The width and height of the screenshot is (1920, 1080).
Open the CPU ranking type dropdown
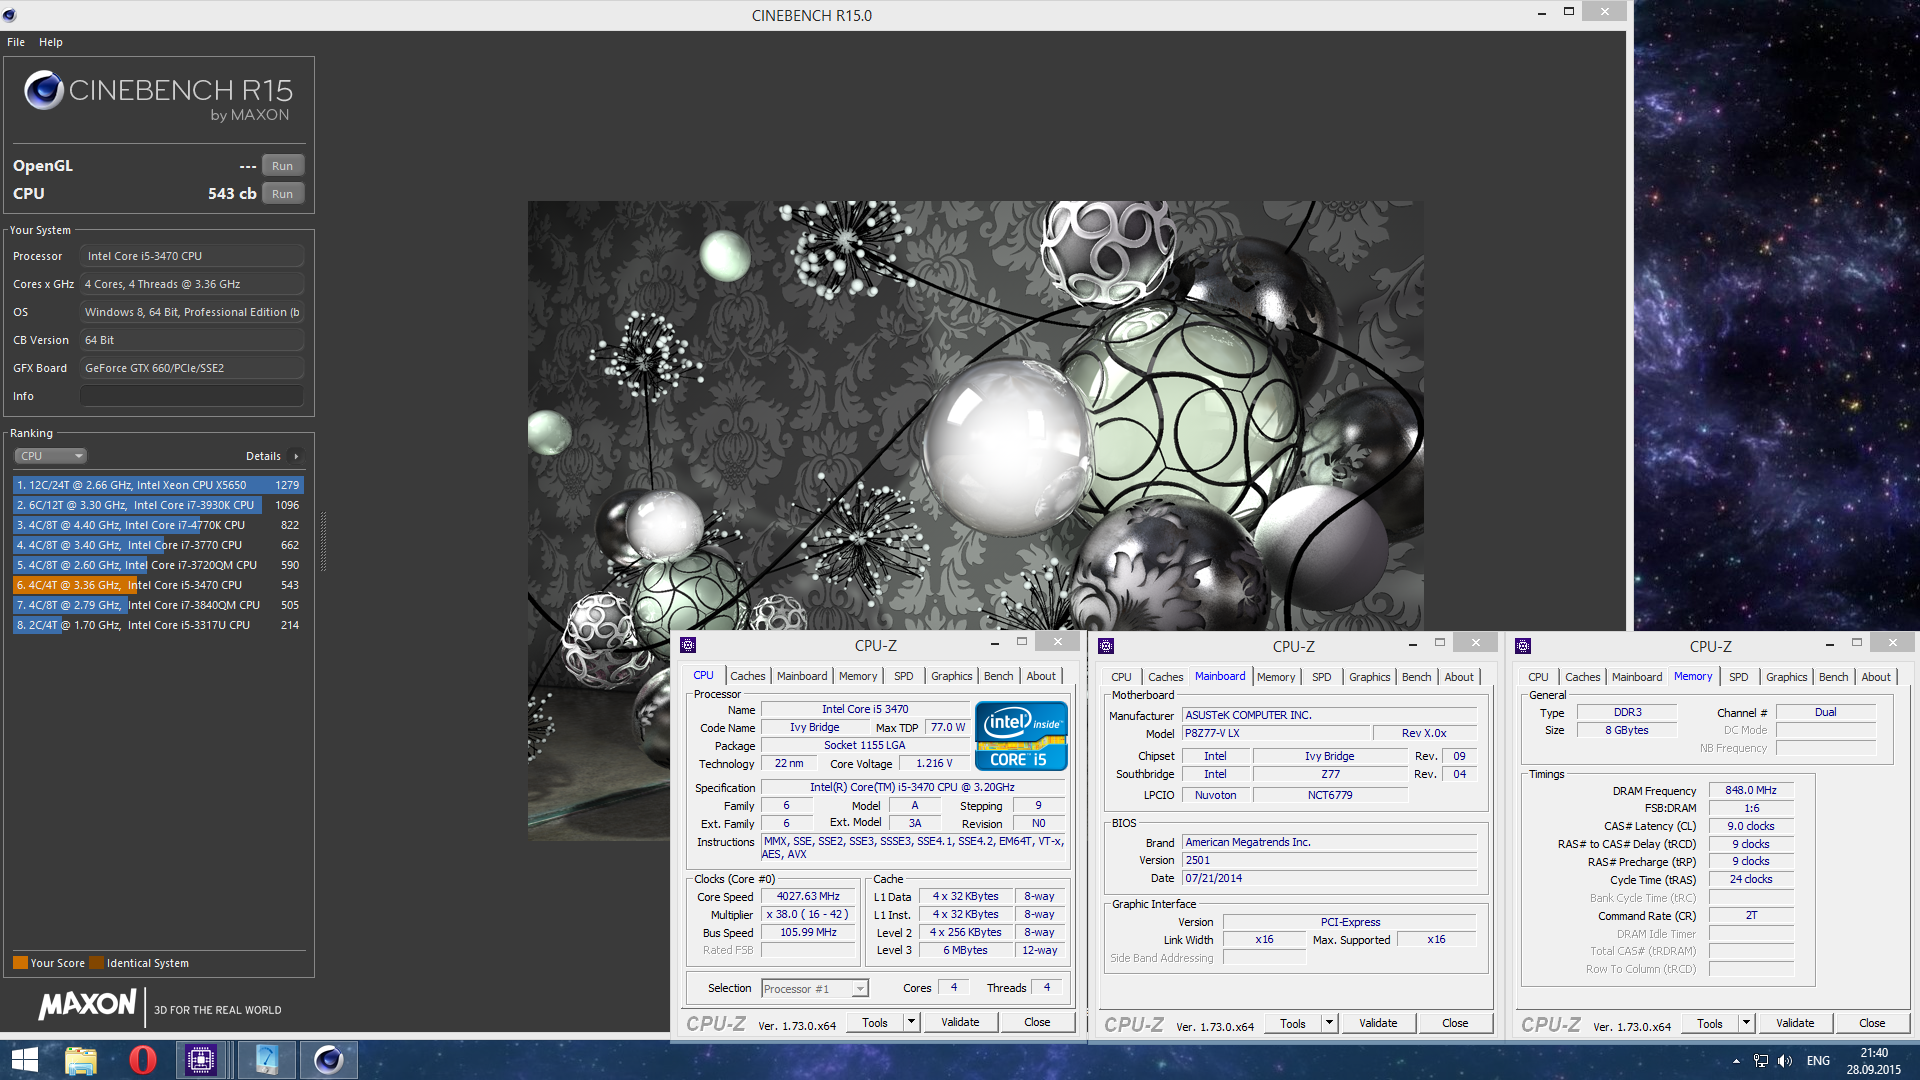pos(50,456)
